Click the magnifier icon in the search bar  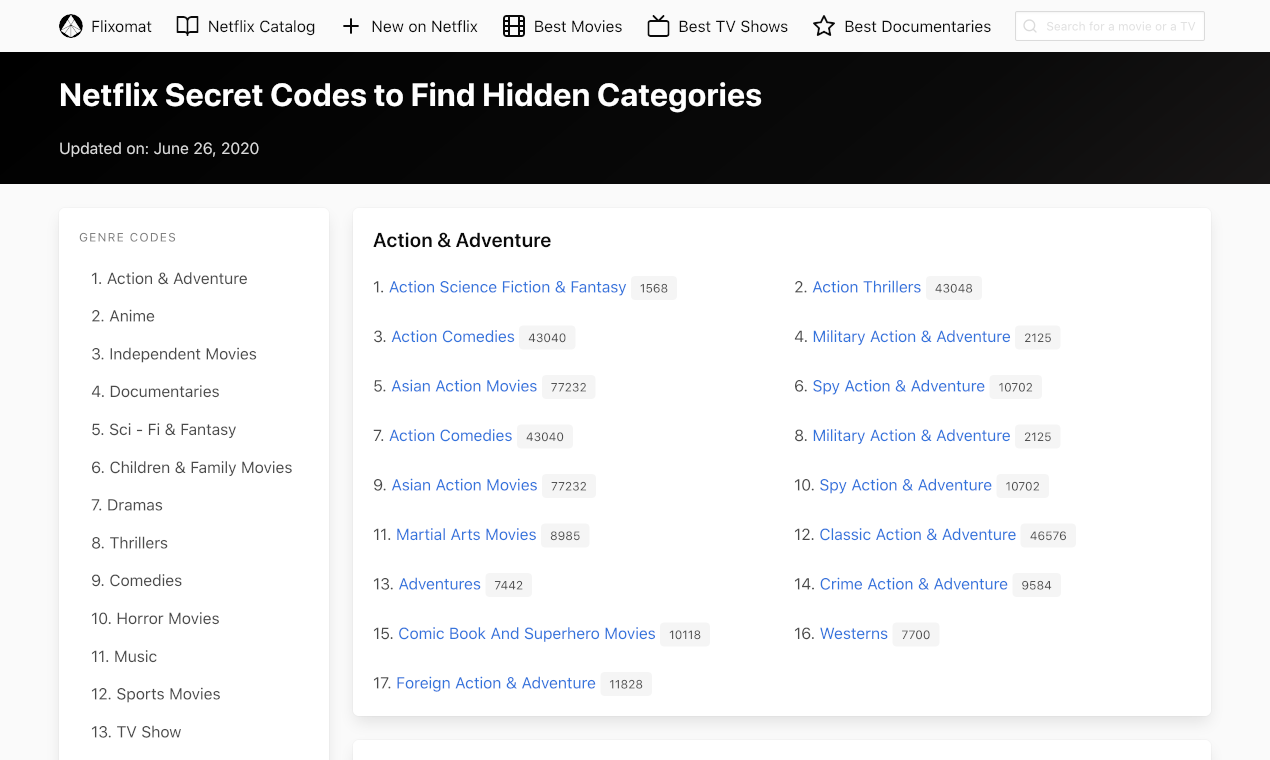(1030, 25)
